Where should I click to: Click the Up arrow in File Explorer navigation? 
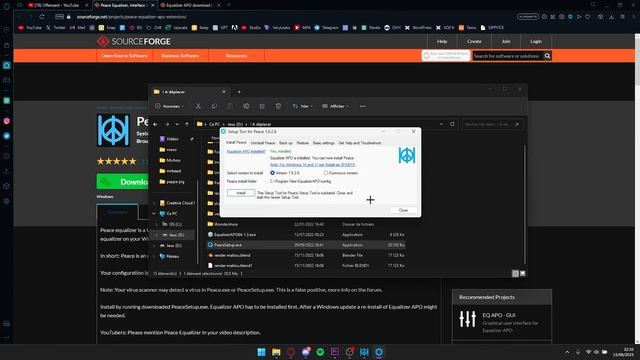tap(187, 124)
